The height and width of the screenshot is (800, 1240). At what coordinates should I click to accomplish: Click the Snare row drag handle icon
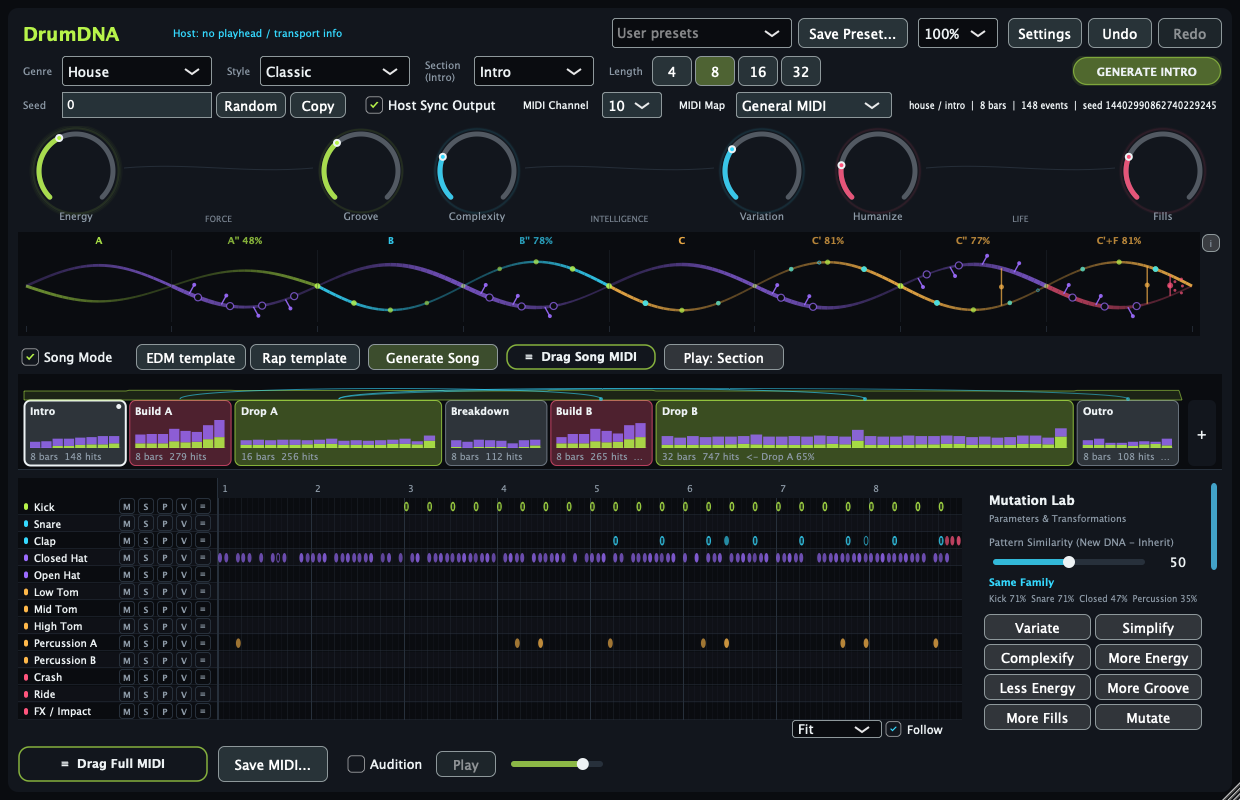203,524
